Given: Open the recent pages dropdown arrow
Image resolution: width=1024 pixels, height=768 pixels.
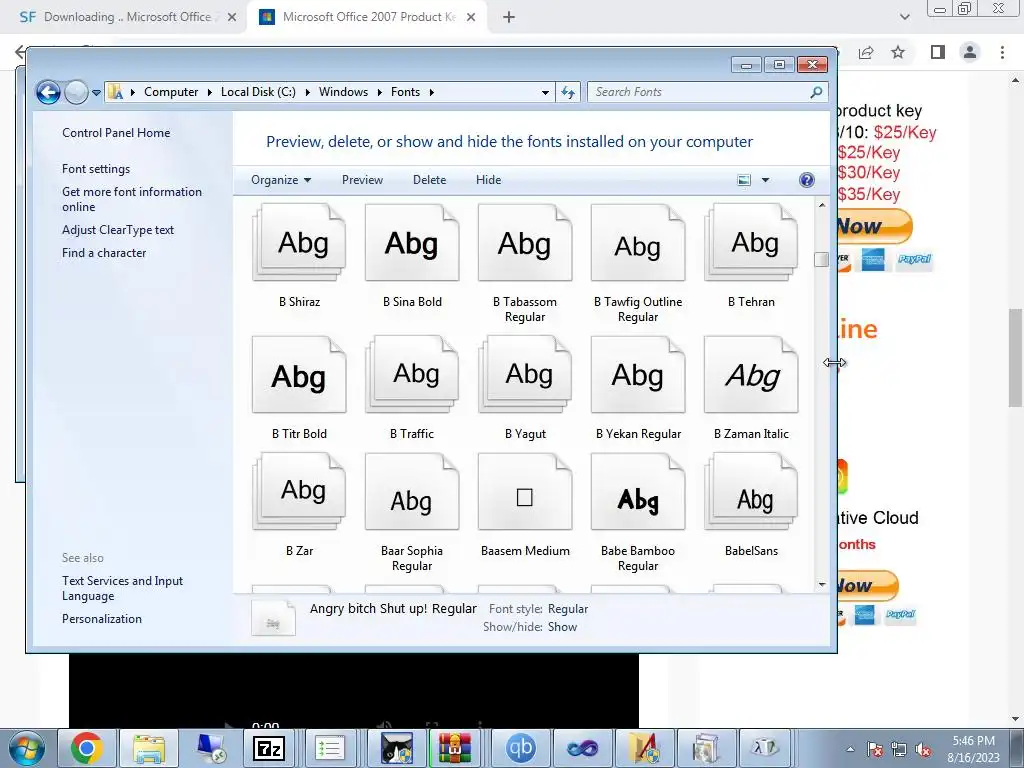Looking at the screenshot, I should point(96,93).
